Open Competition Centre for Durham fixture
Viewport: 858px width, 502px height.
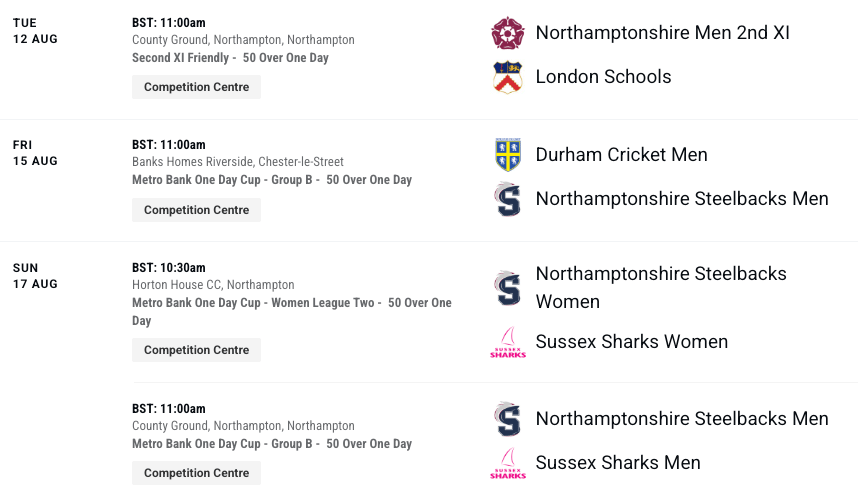click(x=196, y=210)
